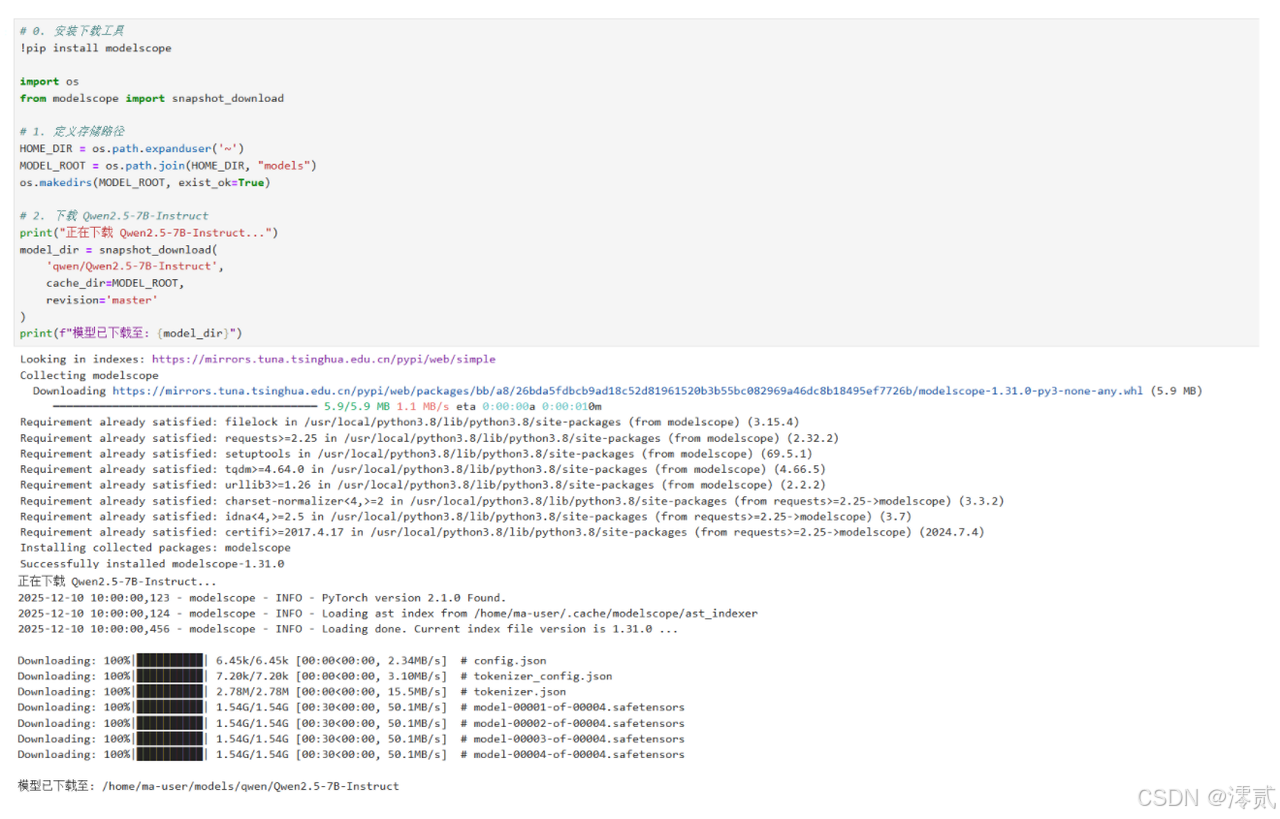Click the model-00002-of-00004.safetensors download row
The height and width of the screenshot is (819, 1280).
click(x=351, y=723)
